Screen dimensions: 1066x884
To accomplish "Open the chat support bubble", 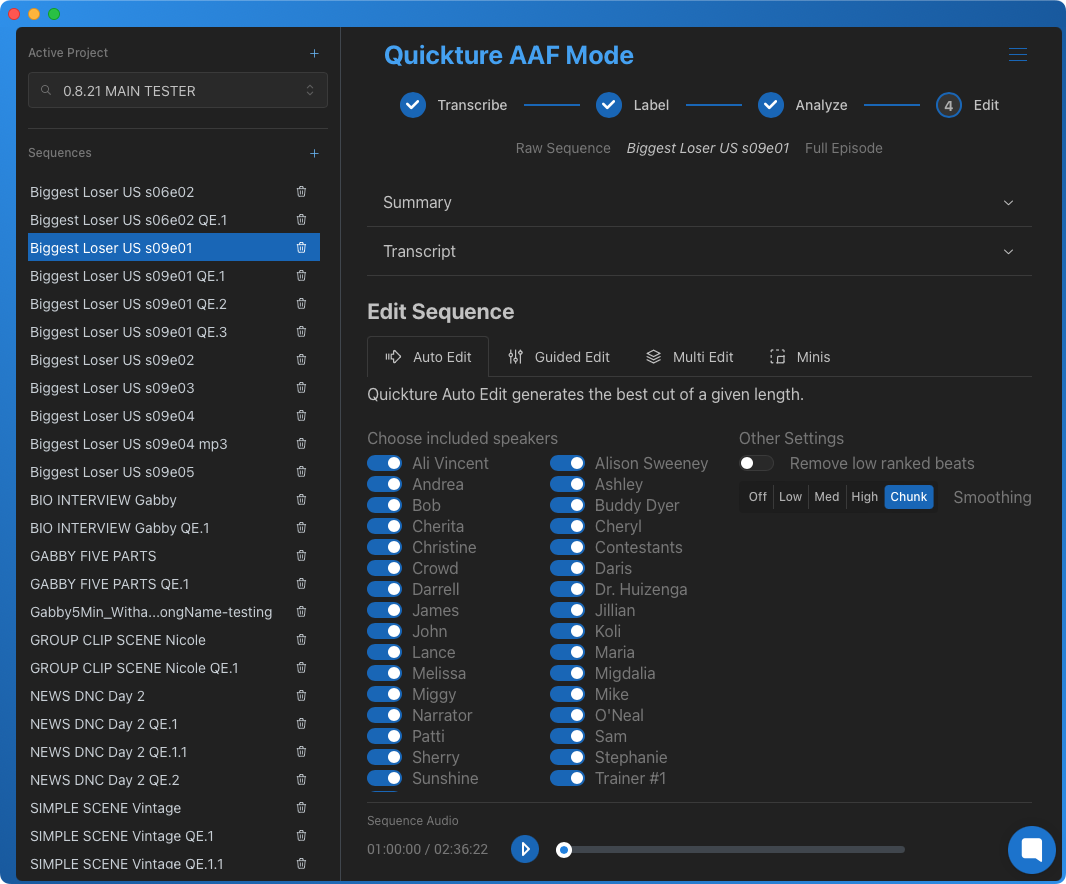I will tap(1031, 849).
